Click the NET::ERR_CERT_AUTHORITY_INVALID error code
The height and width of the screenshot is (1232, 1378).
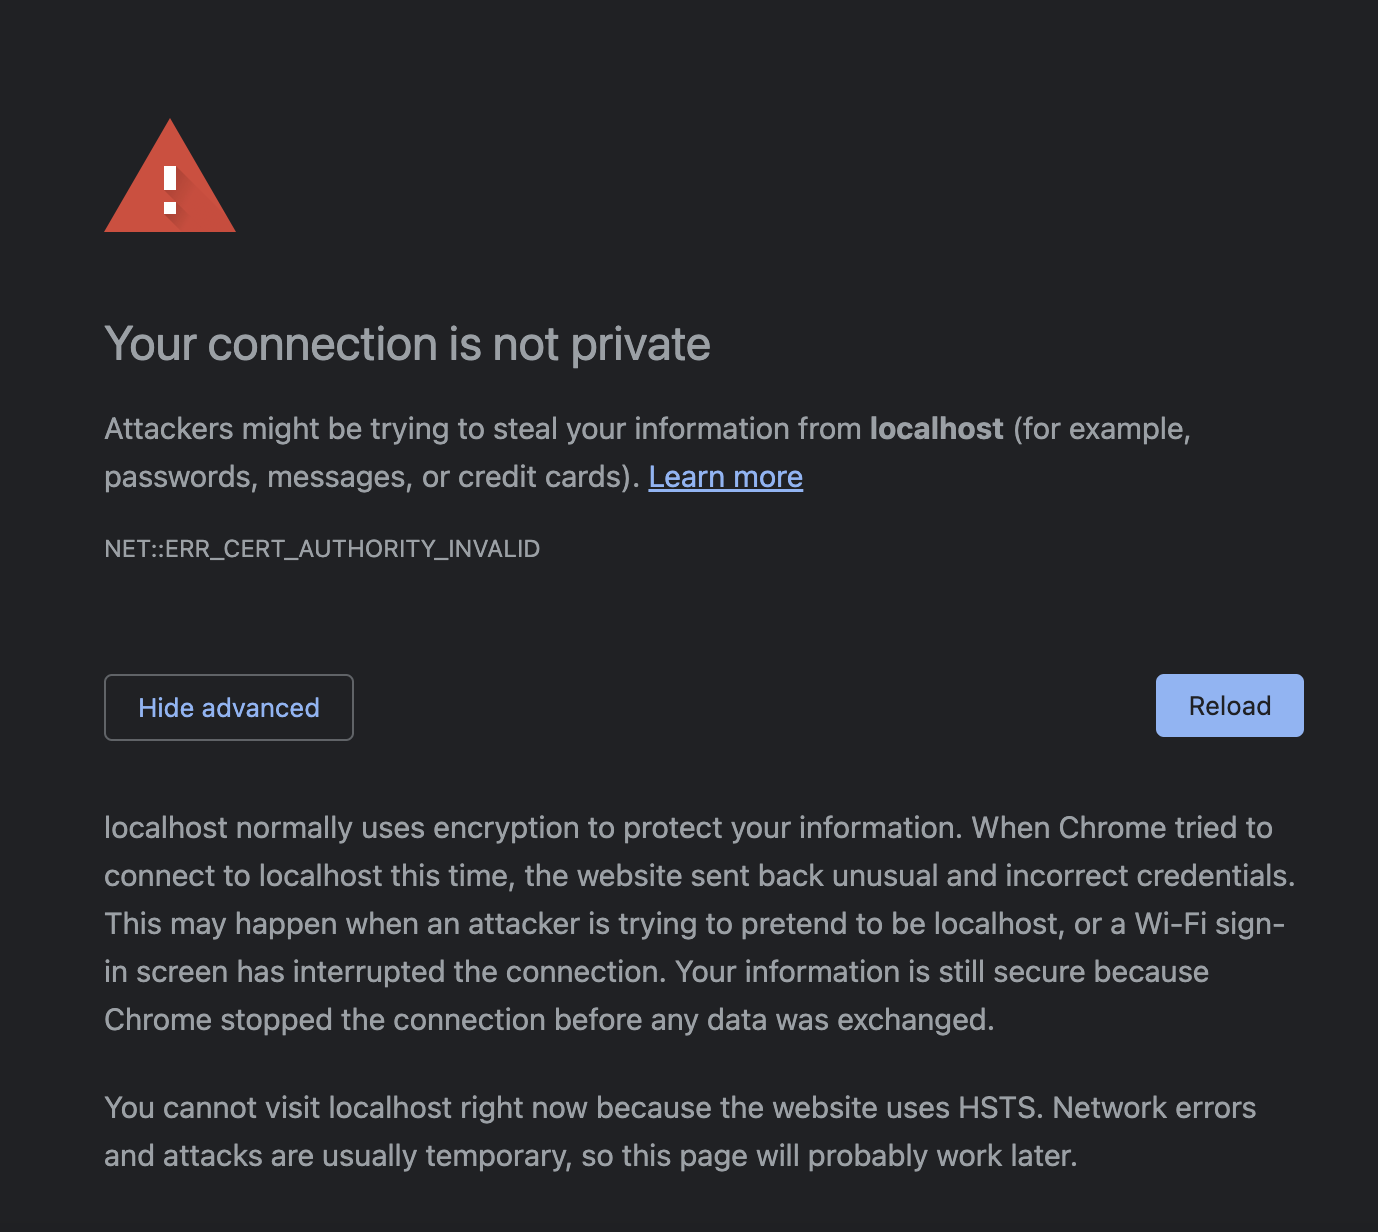pyautogui.click(x=322, y=548)
